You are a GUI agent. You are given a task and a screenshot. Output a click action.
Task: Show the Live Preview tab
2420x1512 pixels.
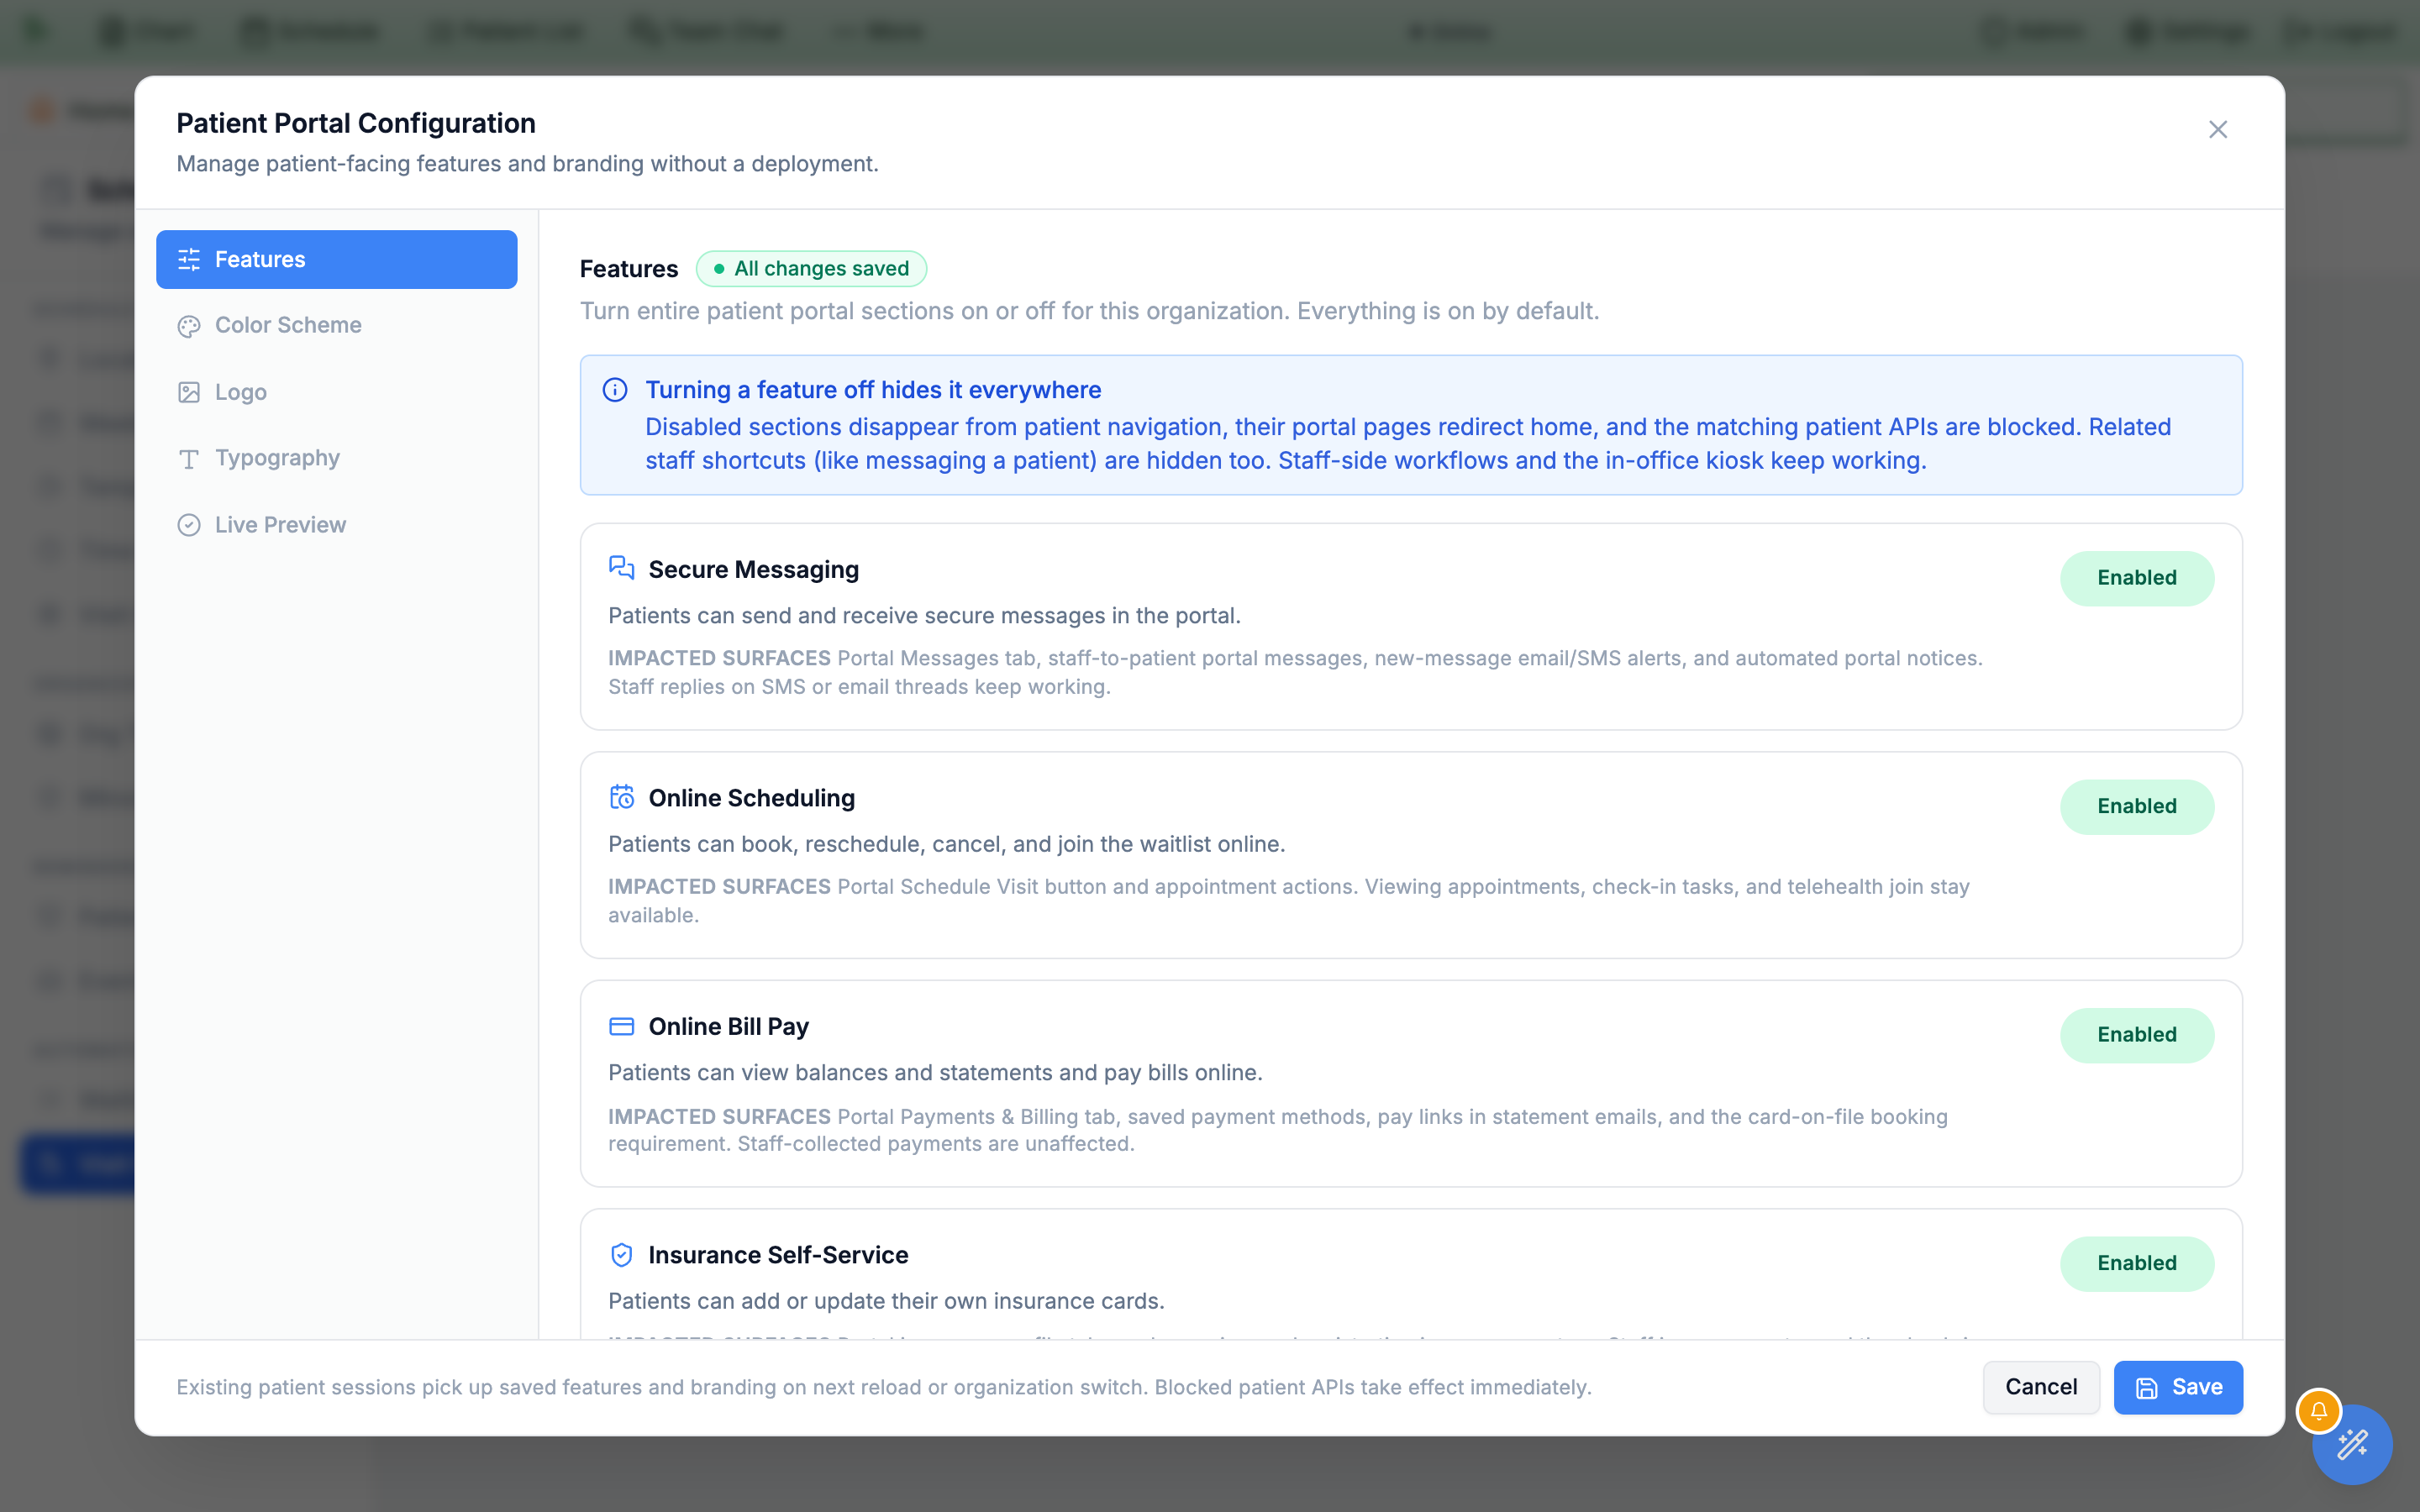(x=336, y=525)
